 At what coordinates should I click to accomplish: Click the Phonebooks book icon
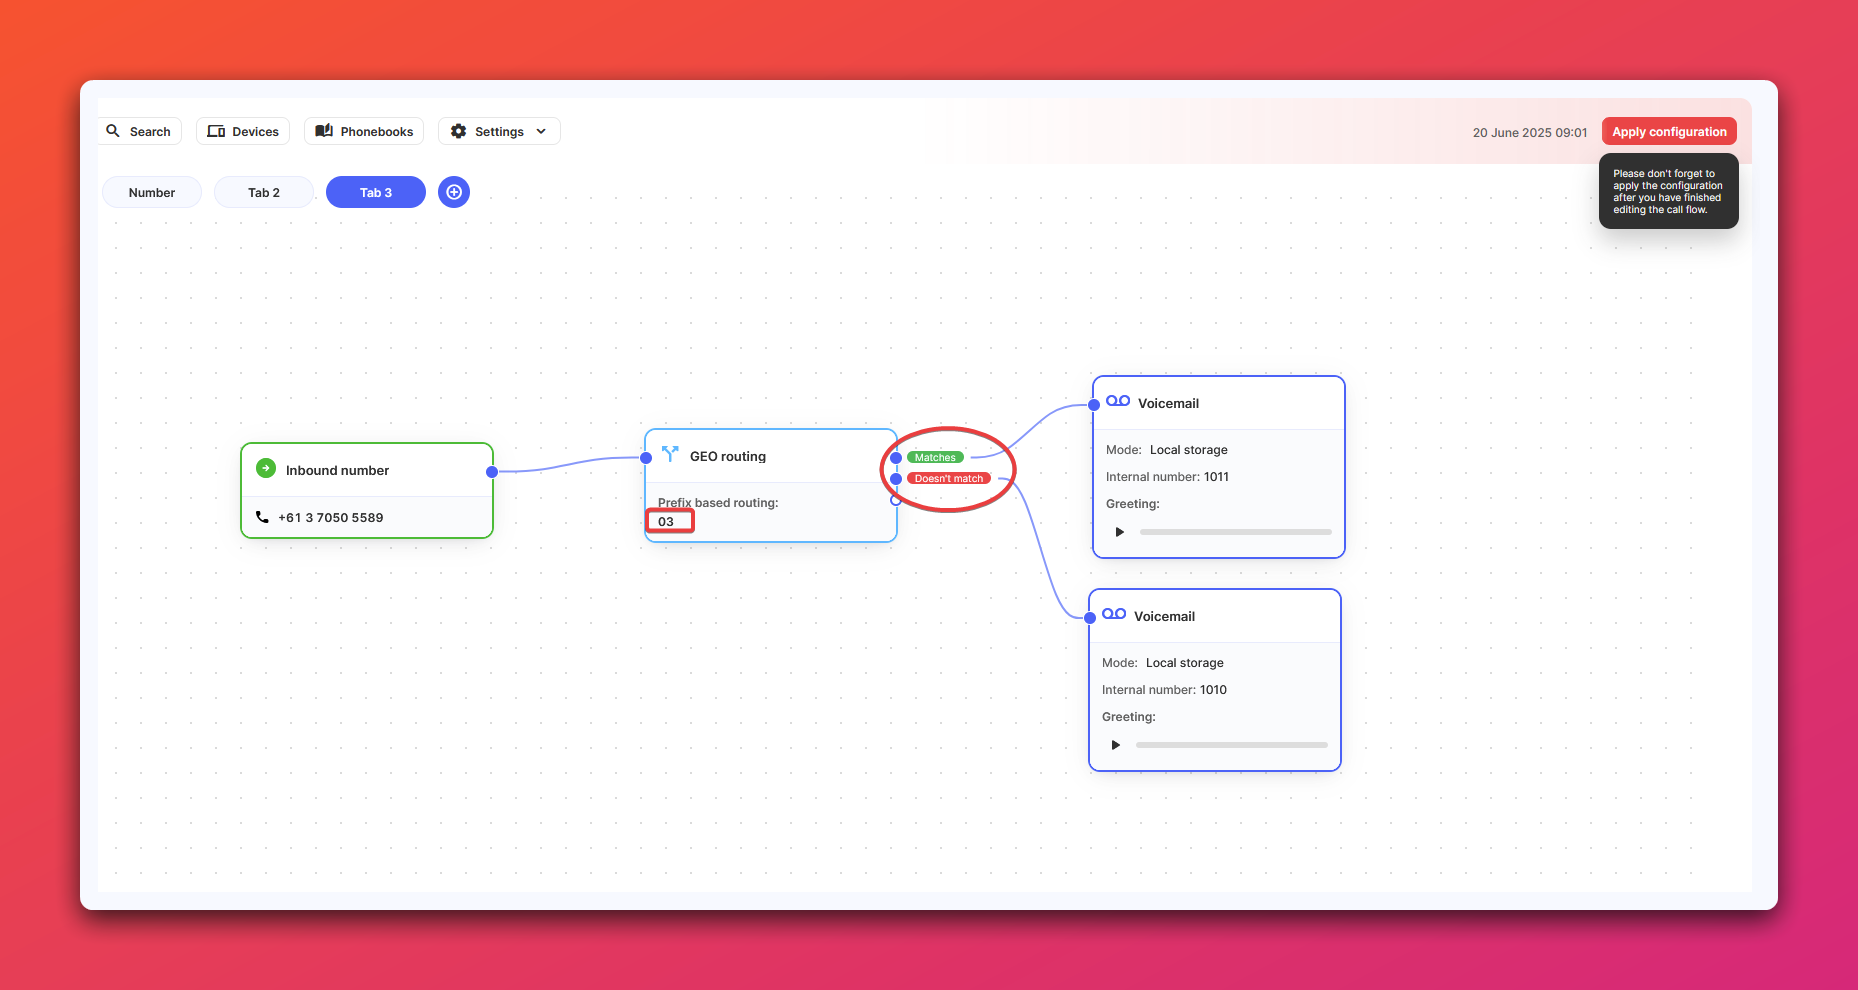point(324,131)
